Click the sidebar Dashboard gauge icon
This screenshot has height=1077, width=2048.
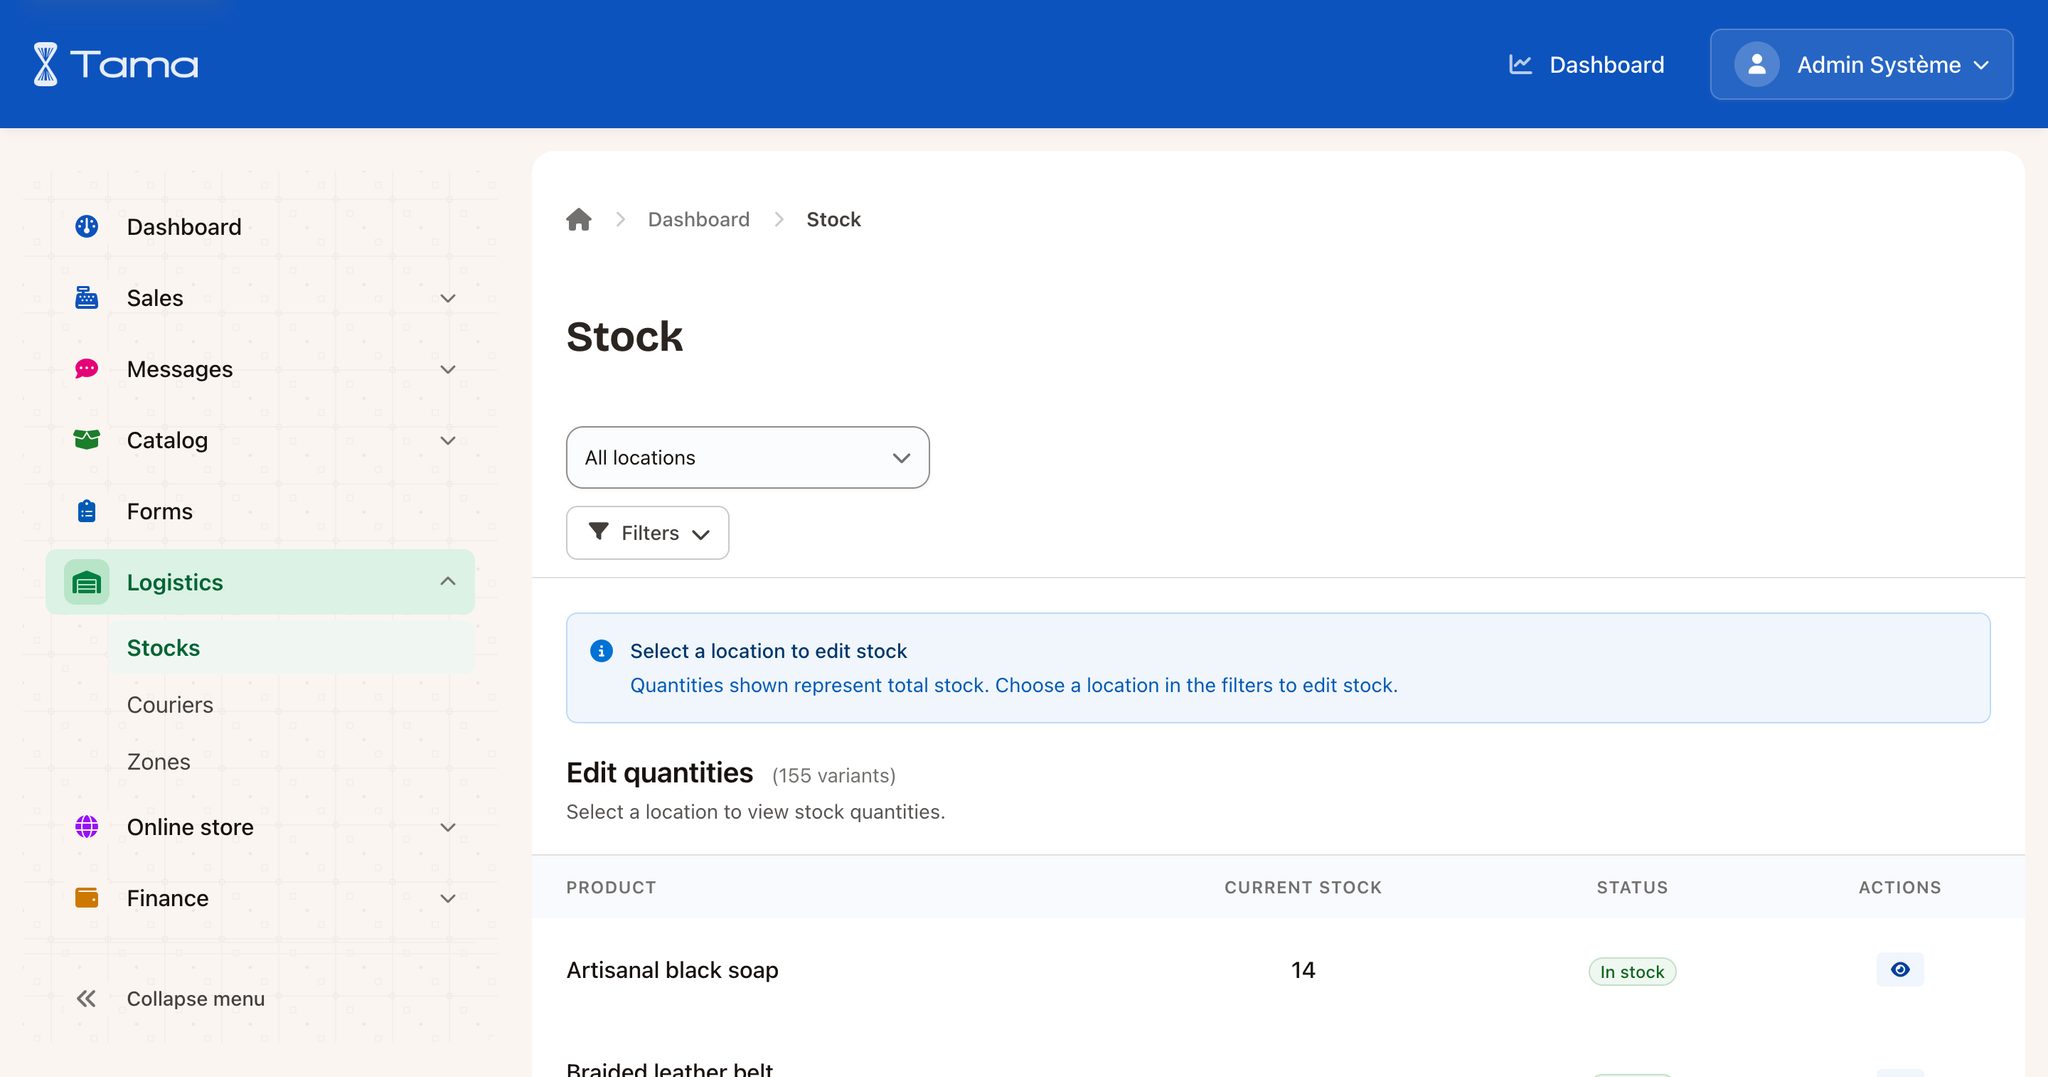(x=87, y=226)
